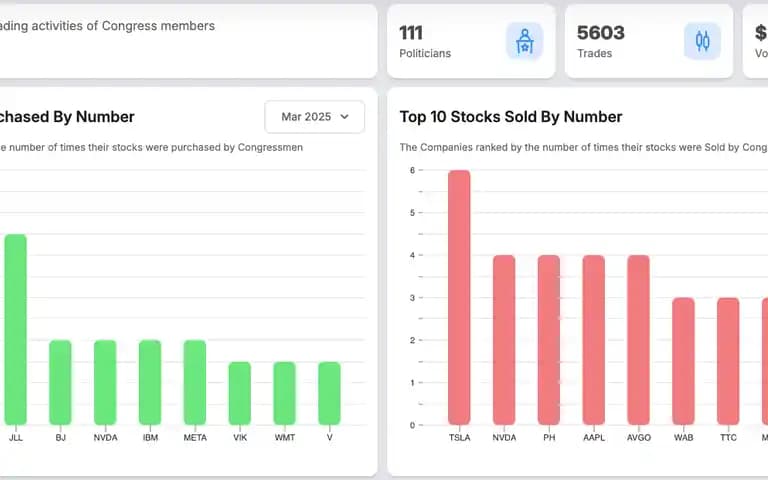
Task: Click the JLL axis label
Action: coord(16,437)
